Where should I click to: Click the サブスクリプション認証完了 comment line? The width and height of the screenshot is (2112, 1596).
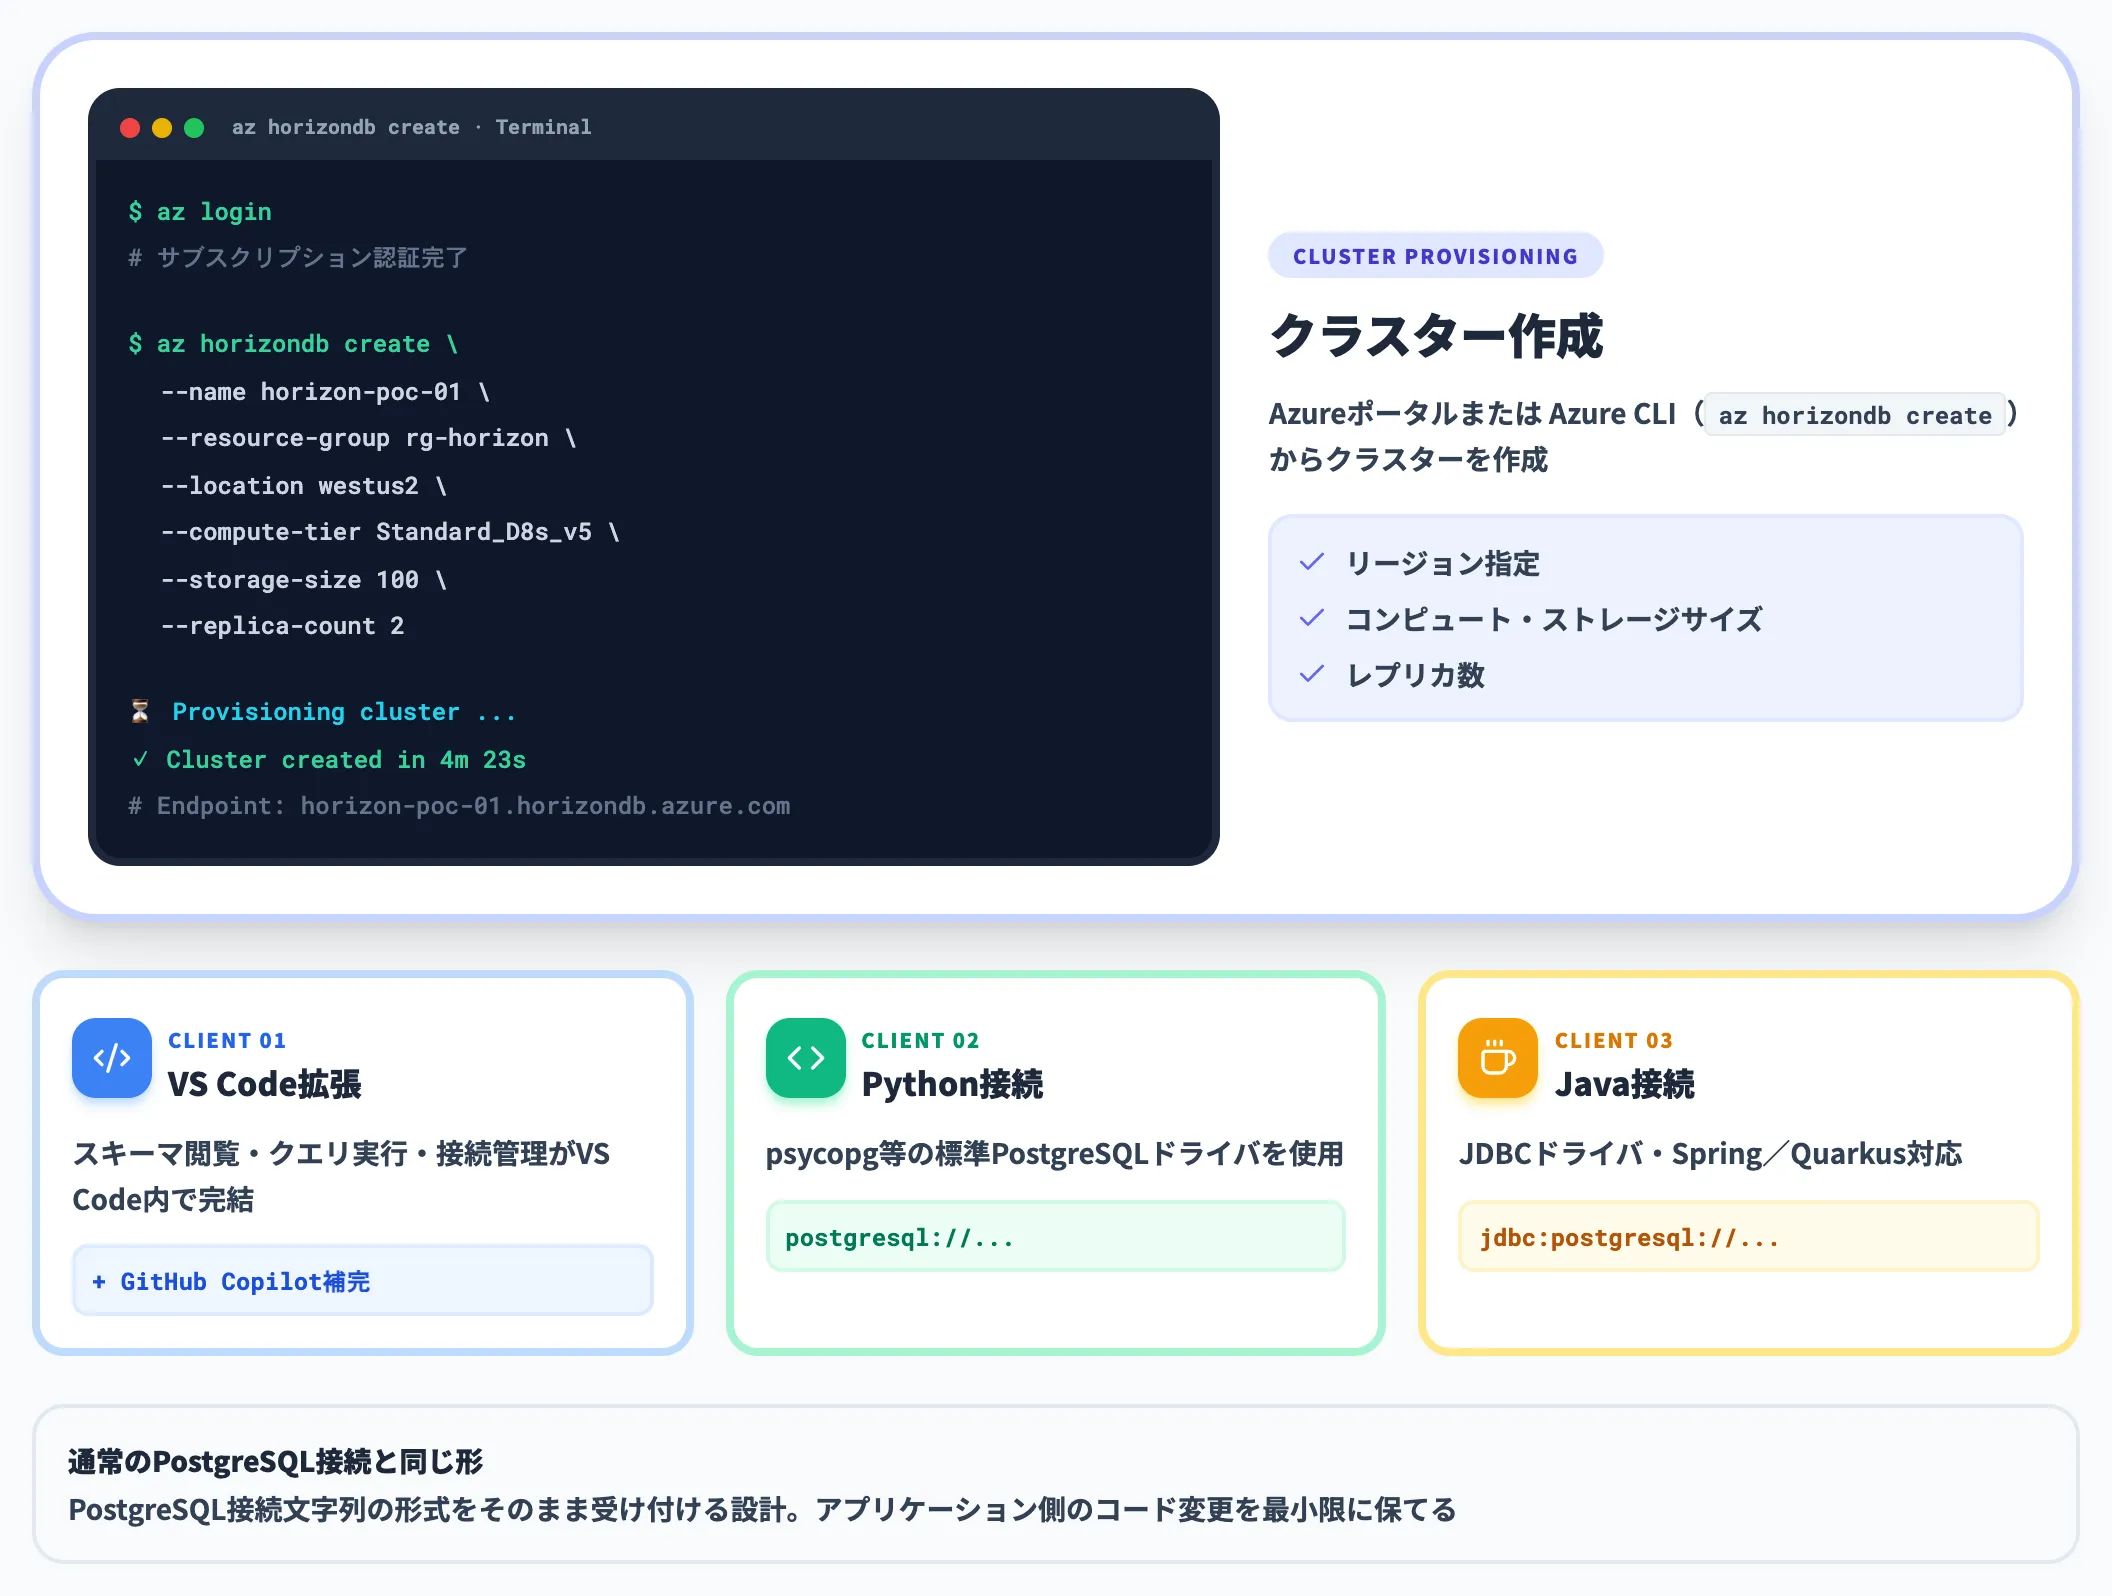pyautogui.click(x=298, y=257)
